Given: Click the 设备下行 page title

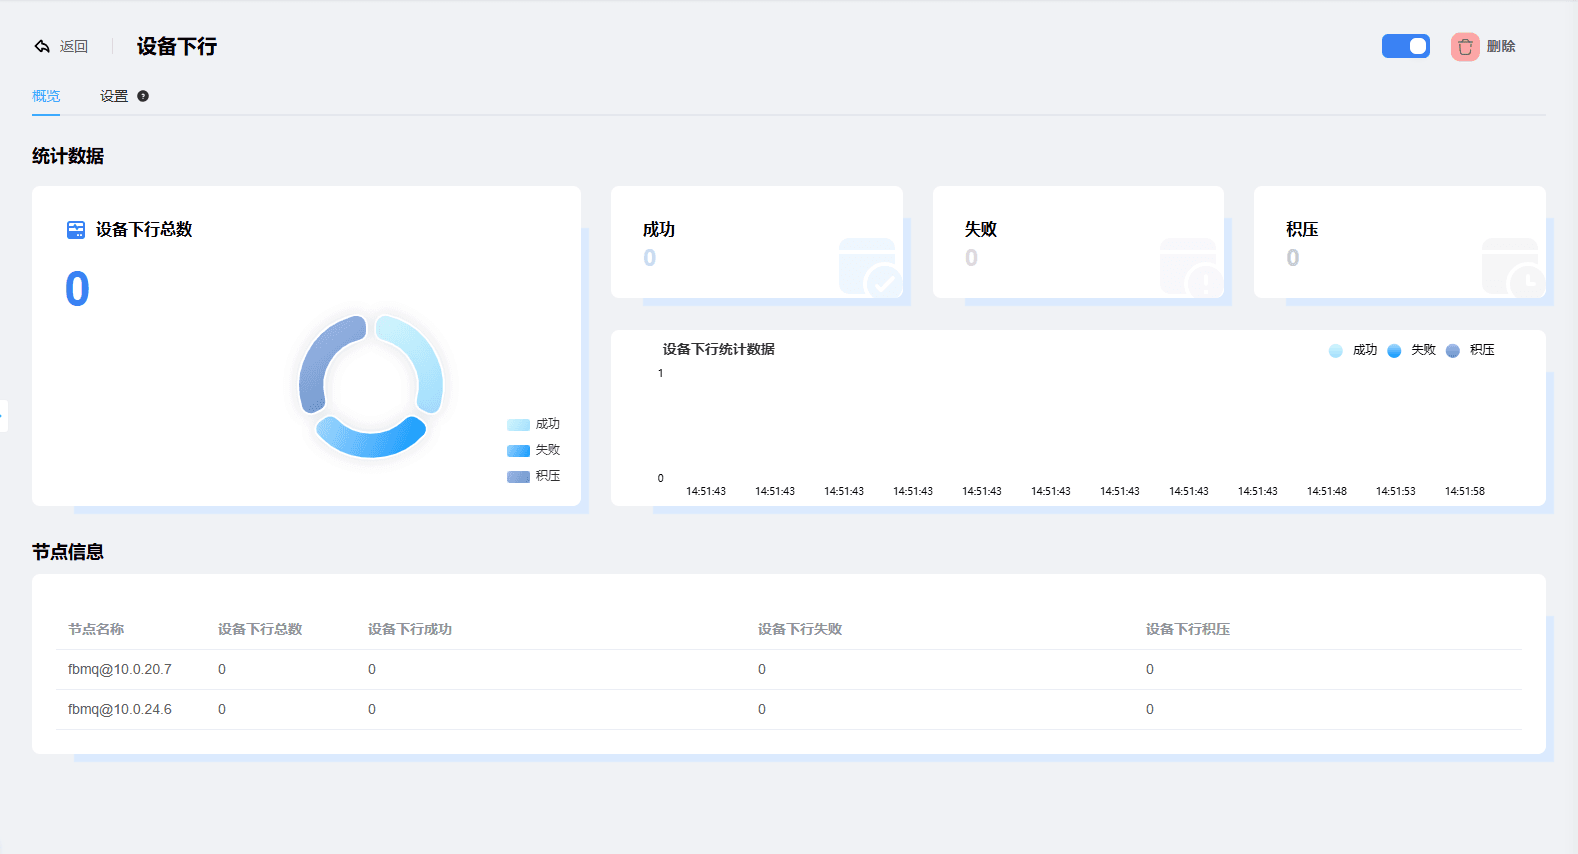Looking at the screenshot, I should click(177, 46).
